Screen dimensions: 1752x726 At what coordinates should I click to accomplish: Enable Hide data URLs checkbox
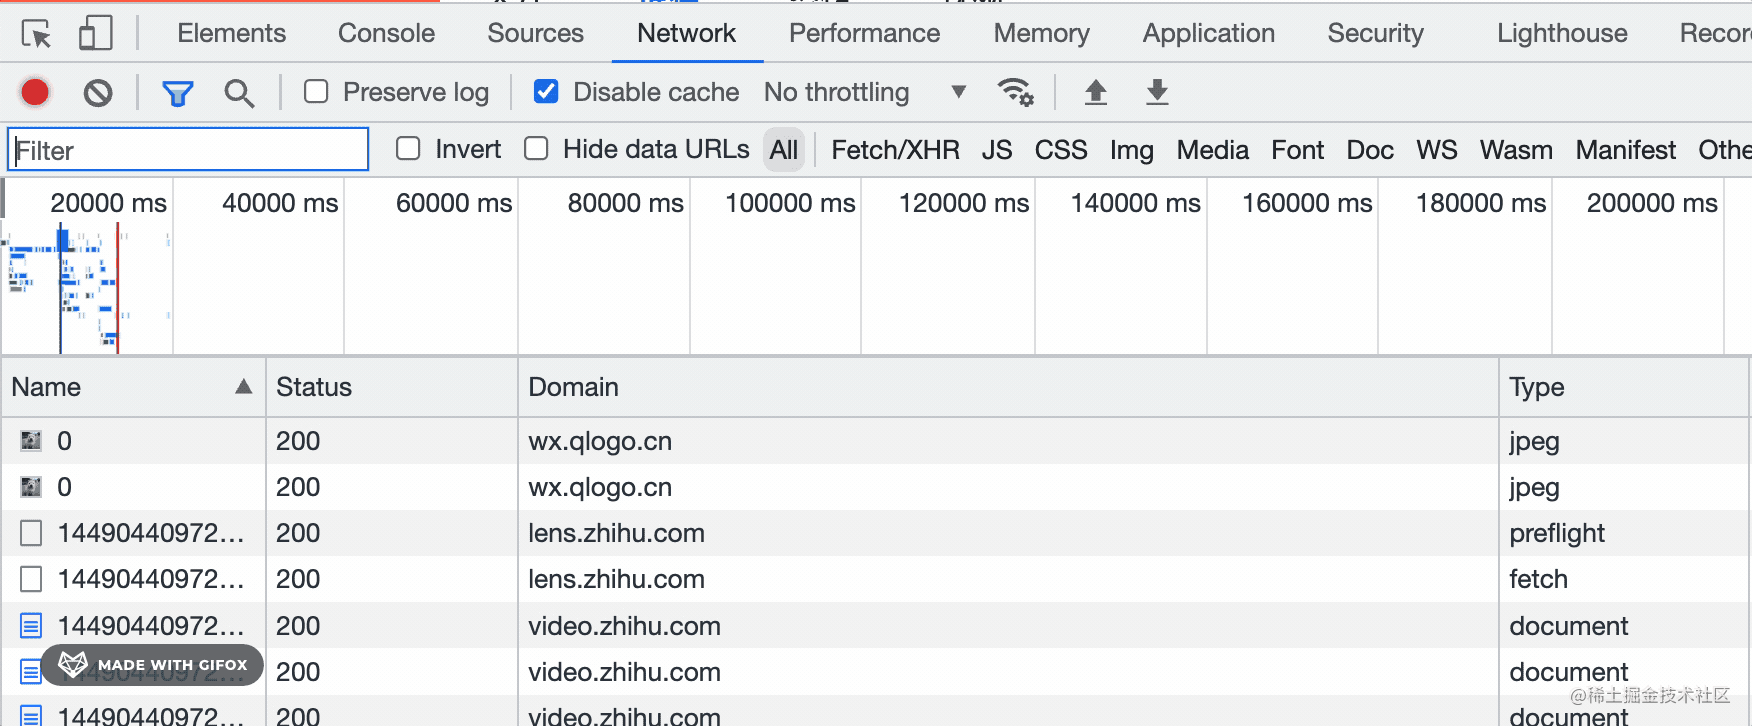coord(537,149)
